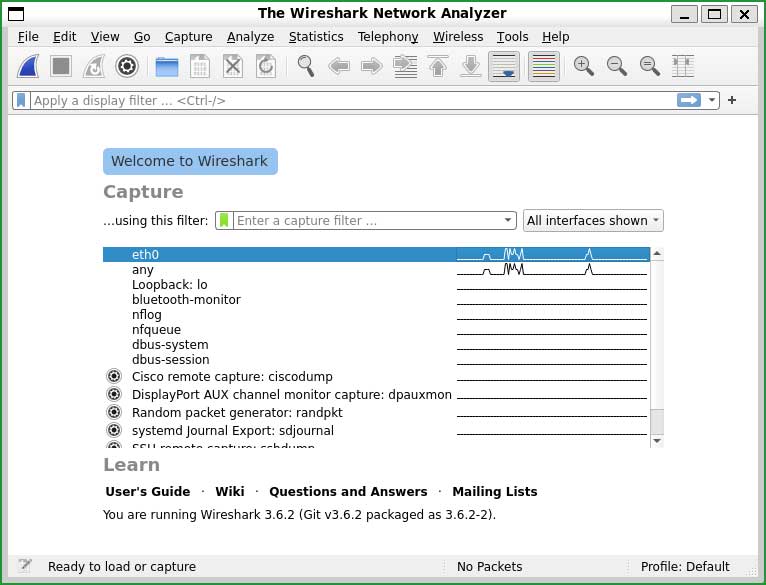Viewport: 766px width, 585px height.
Task: Open the Telephony menu
Action: [x=388, y=37]
